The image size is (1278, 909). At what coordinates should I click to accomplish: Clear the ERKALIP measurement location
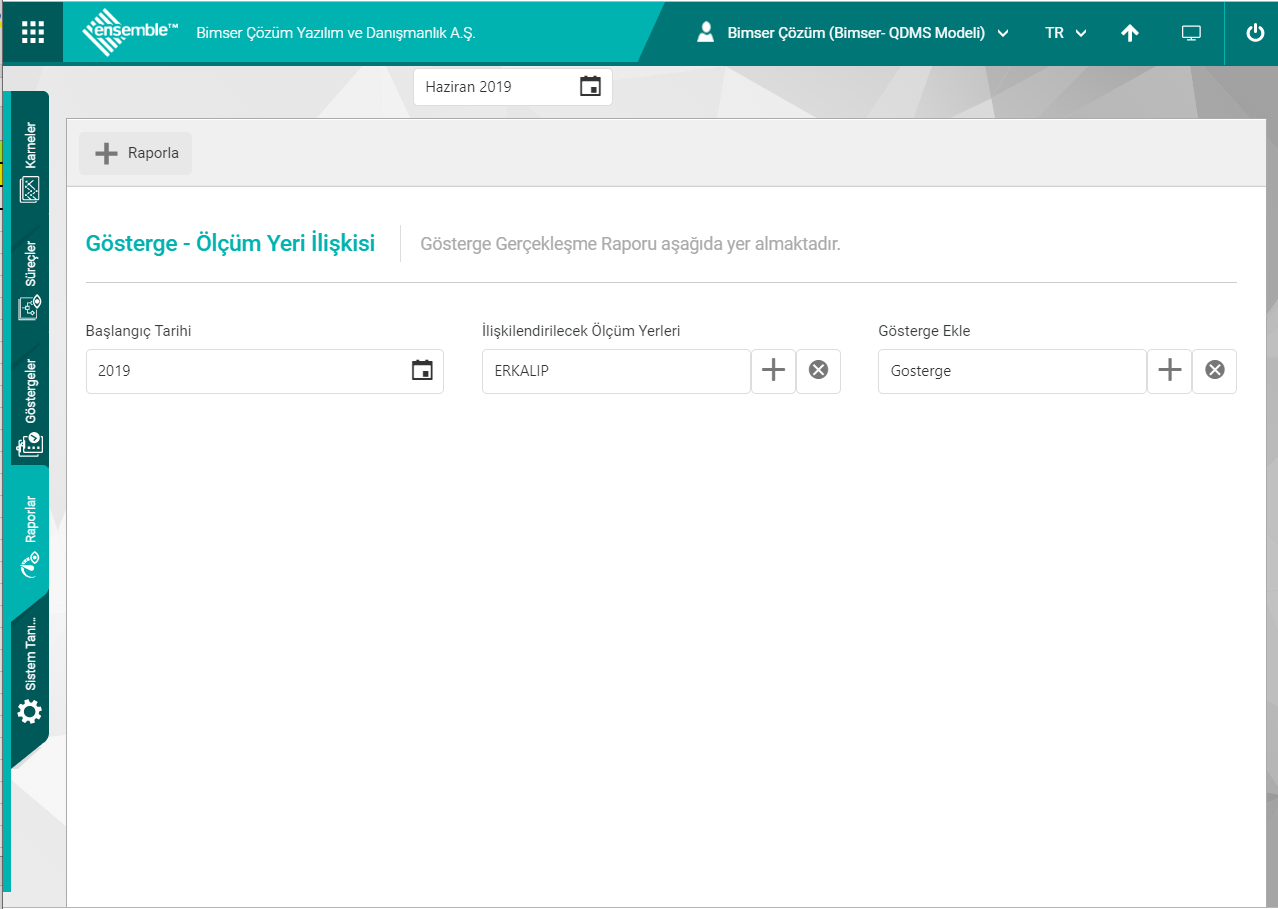(x=818, y=371)
